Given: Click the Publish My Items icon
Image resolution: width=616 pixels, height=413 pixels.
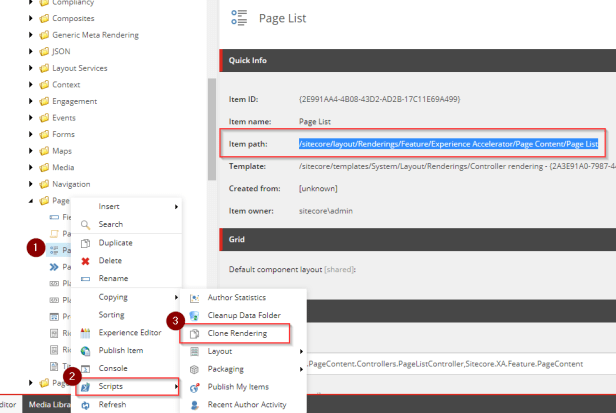Looking at the screenshot, I should click(194, 388).
